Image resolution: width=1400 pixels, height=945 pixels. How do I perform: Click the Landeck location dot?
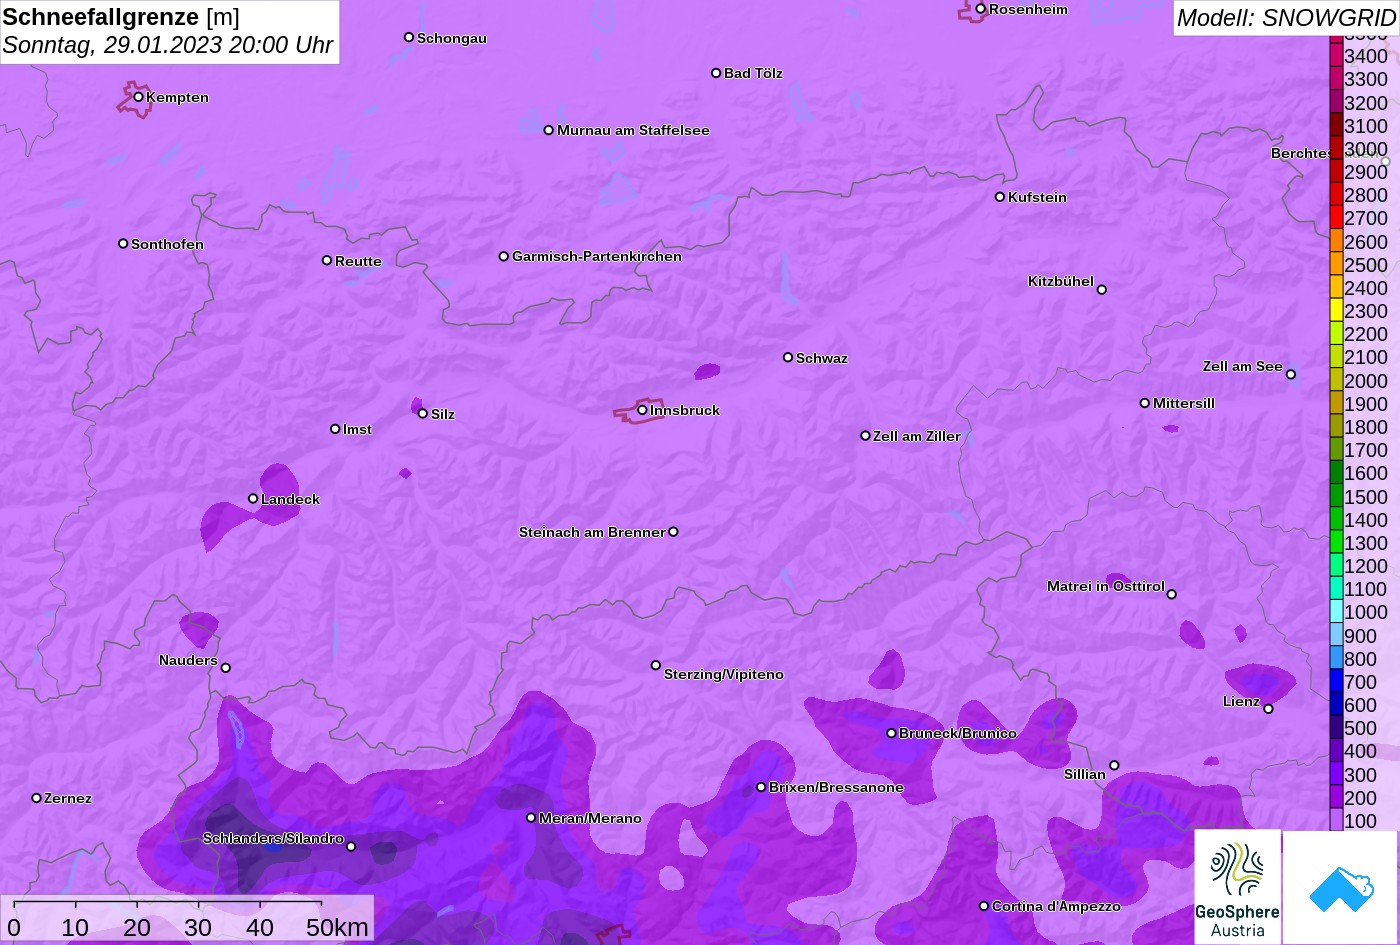253,499
